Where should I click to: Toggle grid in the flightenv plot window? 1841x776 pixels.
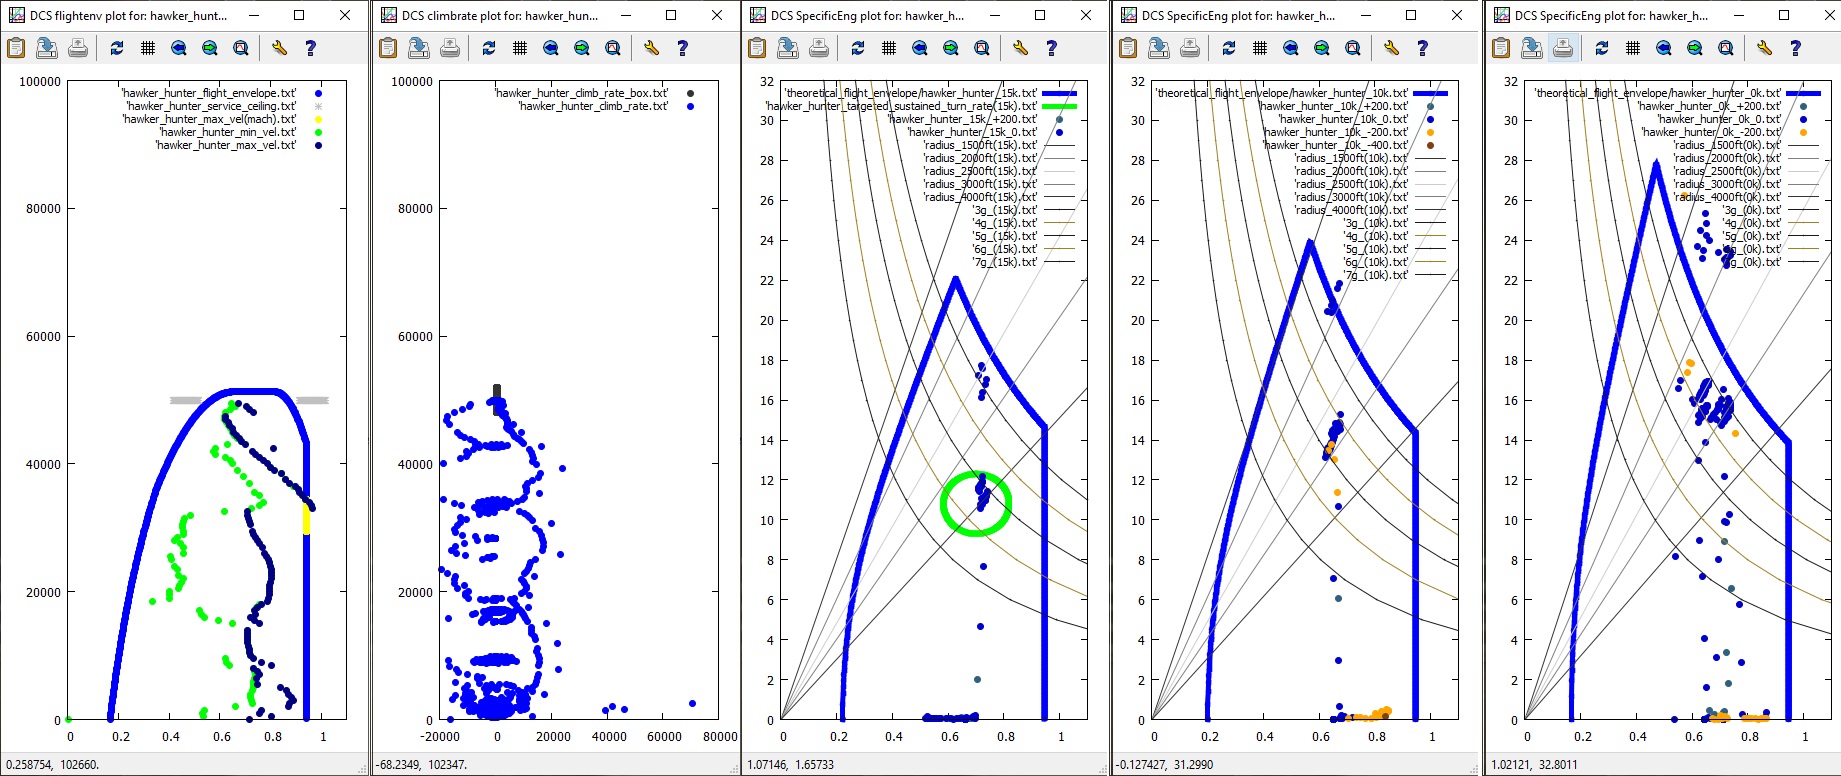[148, 48]
